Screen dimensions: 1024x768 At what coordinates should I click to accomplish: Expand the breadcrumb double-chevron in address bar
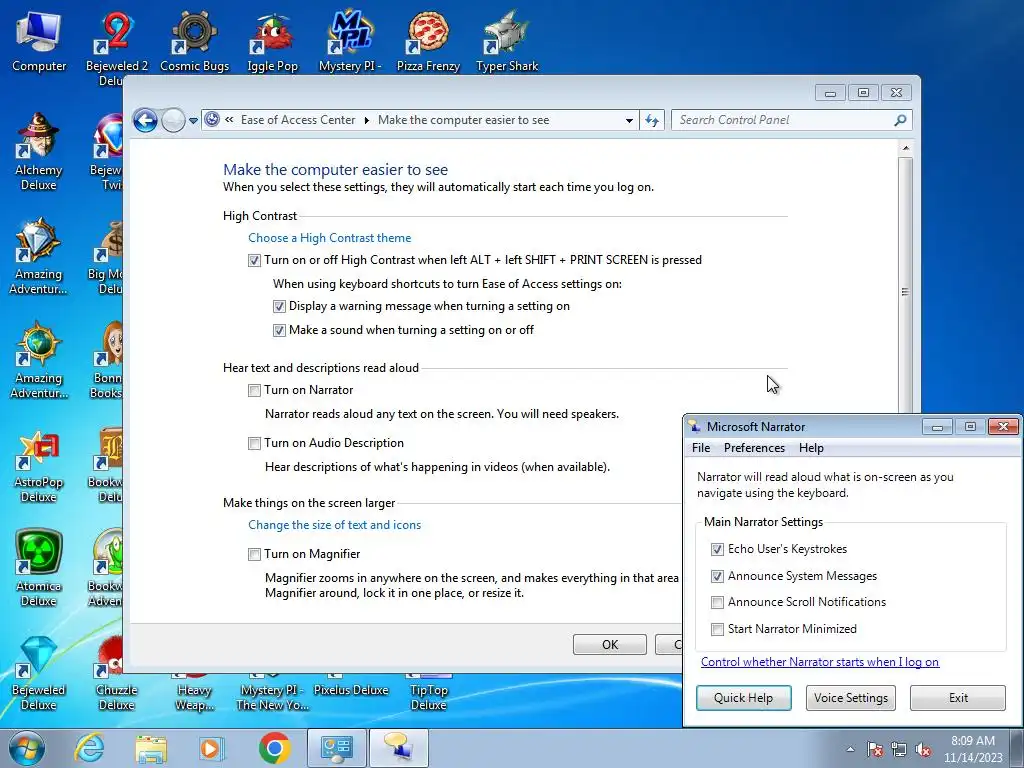tap(229, 120)
